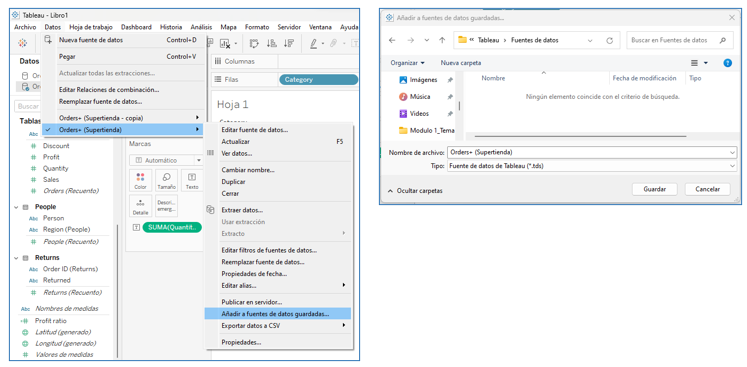This screenshot has width=747, height=367.
Task: Open the Organizar dropdown
Action: [407, 63]
